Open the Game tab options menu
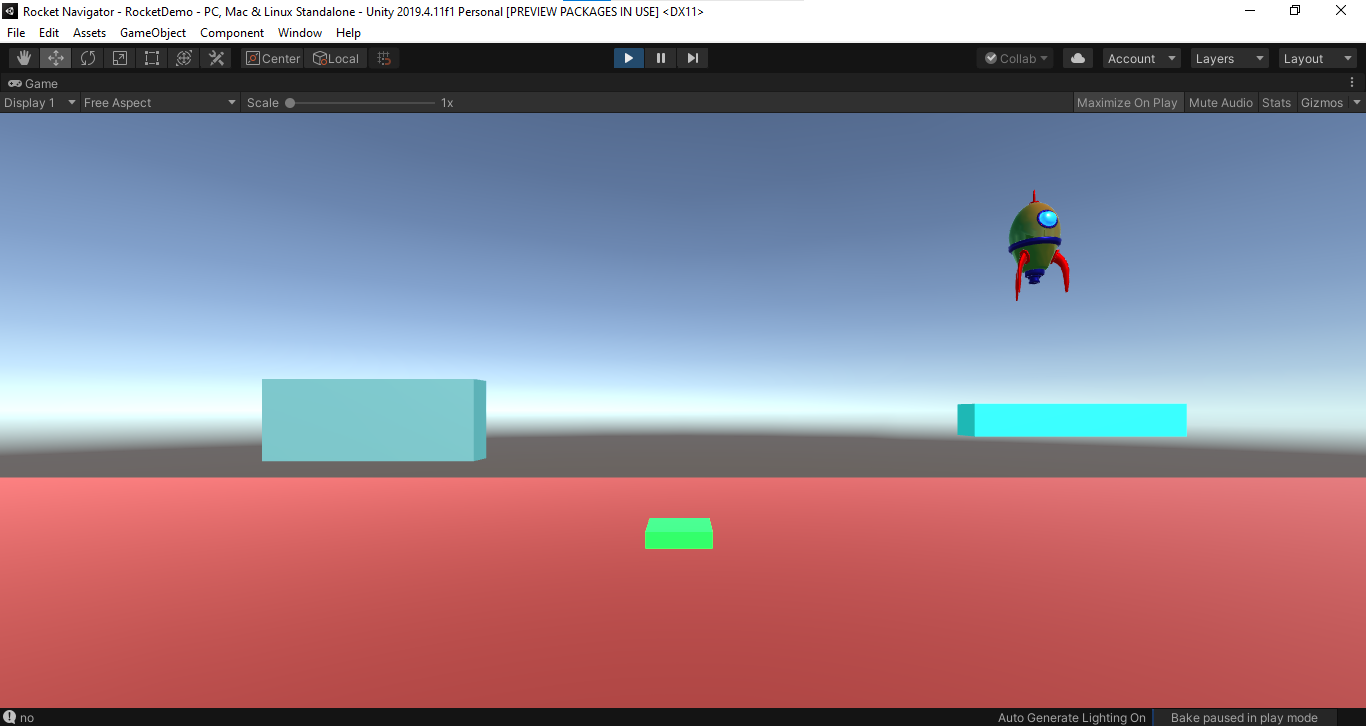Screen dimensions: 1366x726 click(x=1352, y=83)
